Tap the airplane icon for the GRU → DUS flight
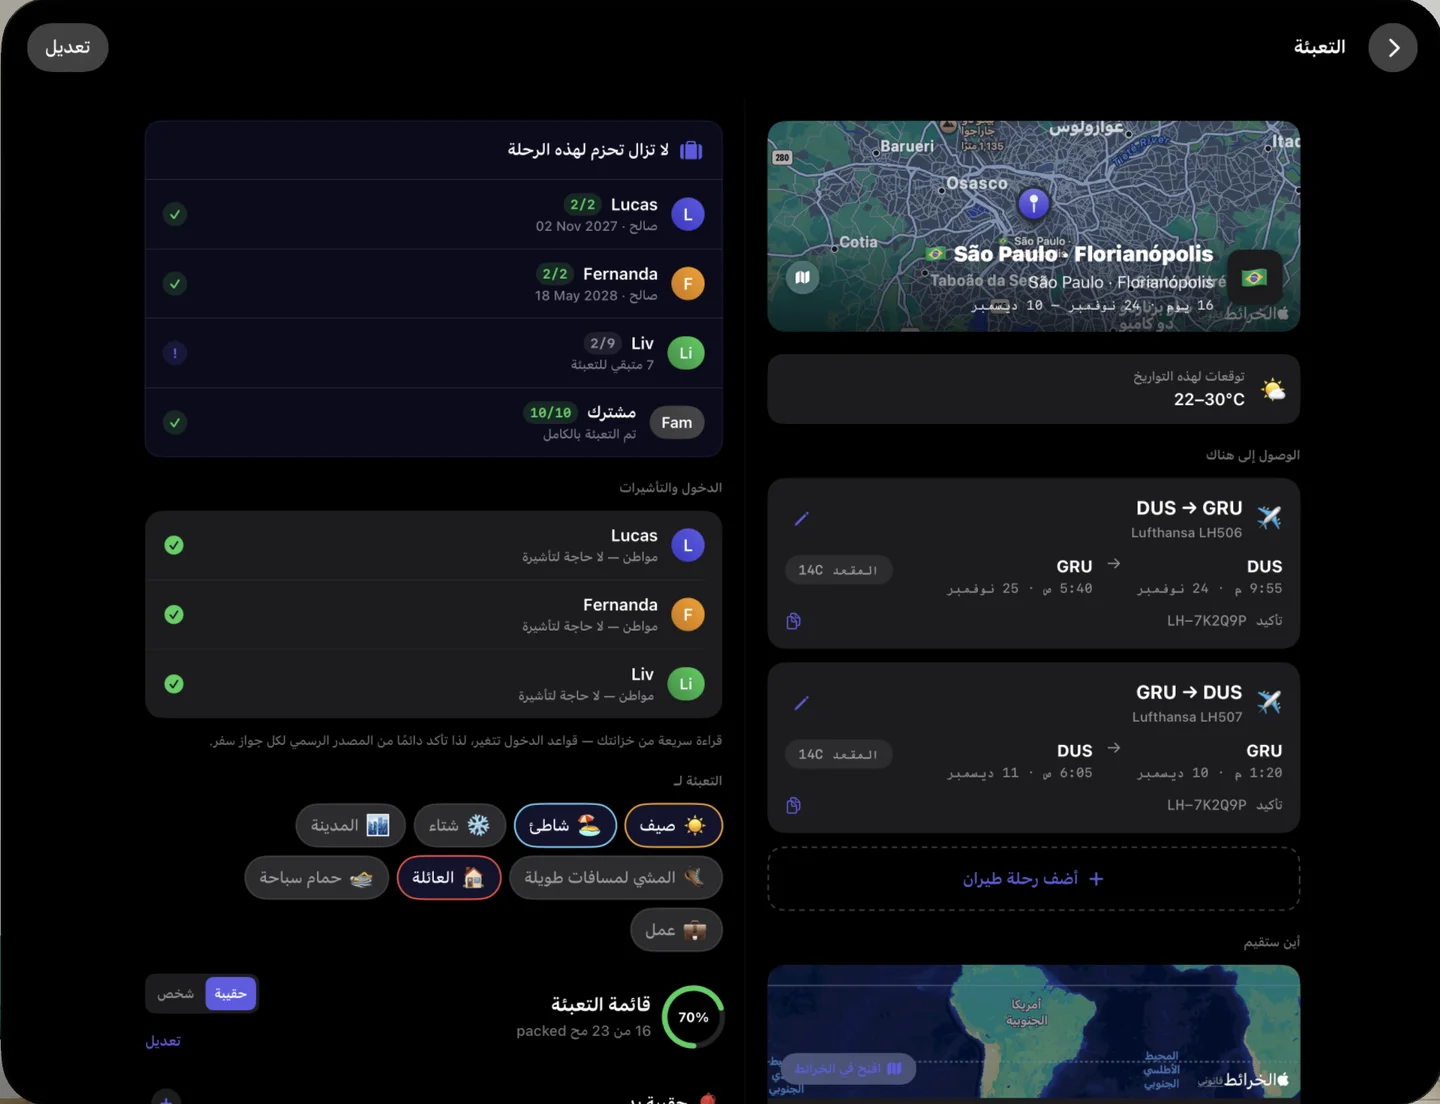This screenshot has width=1440, height=1104. point(1269,701)
